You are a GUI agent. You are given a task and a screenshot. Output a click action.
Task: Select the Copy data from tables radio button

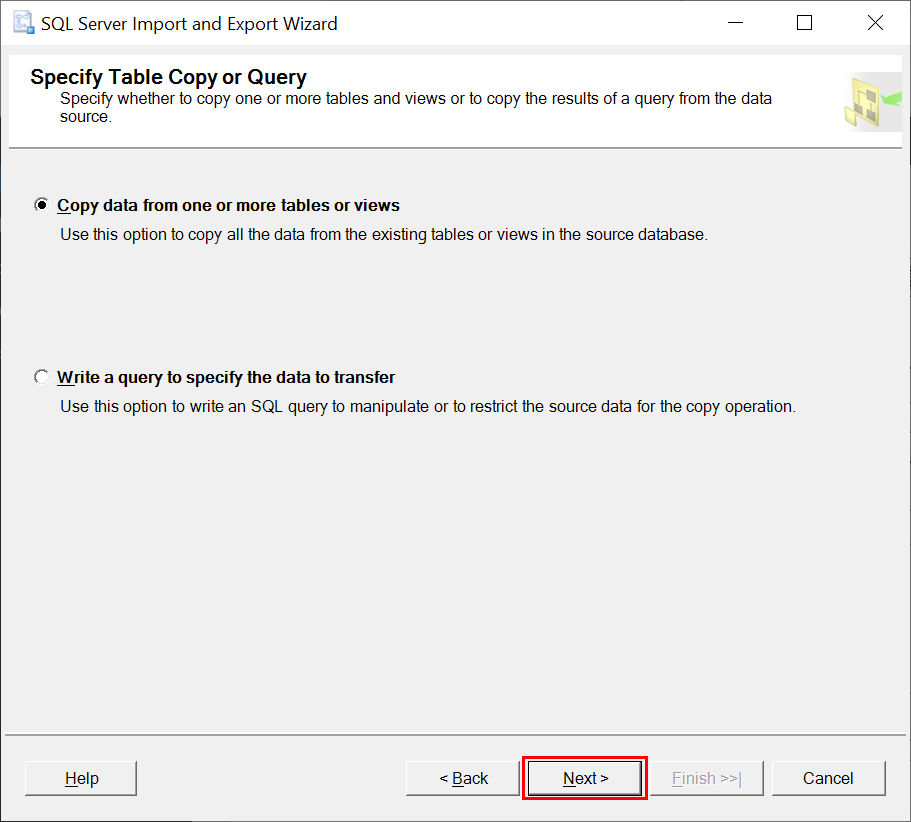pyautogui.click(x=41, y=205)
